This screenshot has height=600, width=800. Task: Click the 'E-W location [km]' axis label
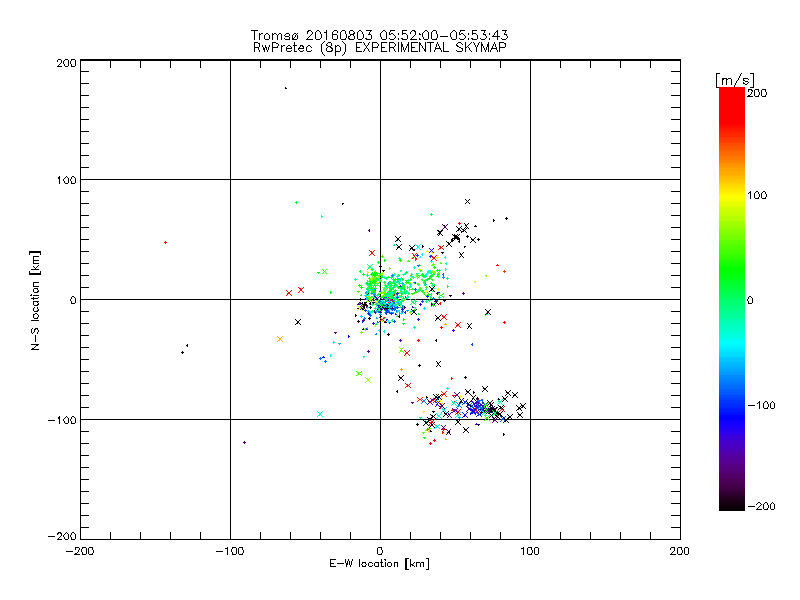[x=379, y=564]
